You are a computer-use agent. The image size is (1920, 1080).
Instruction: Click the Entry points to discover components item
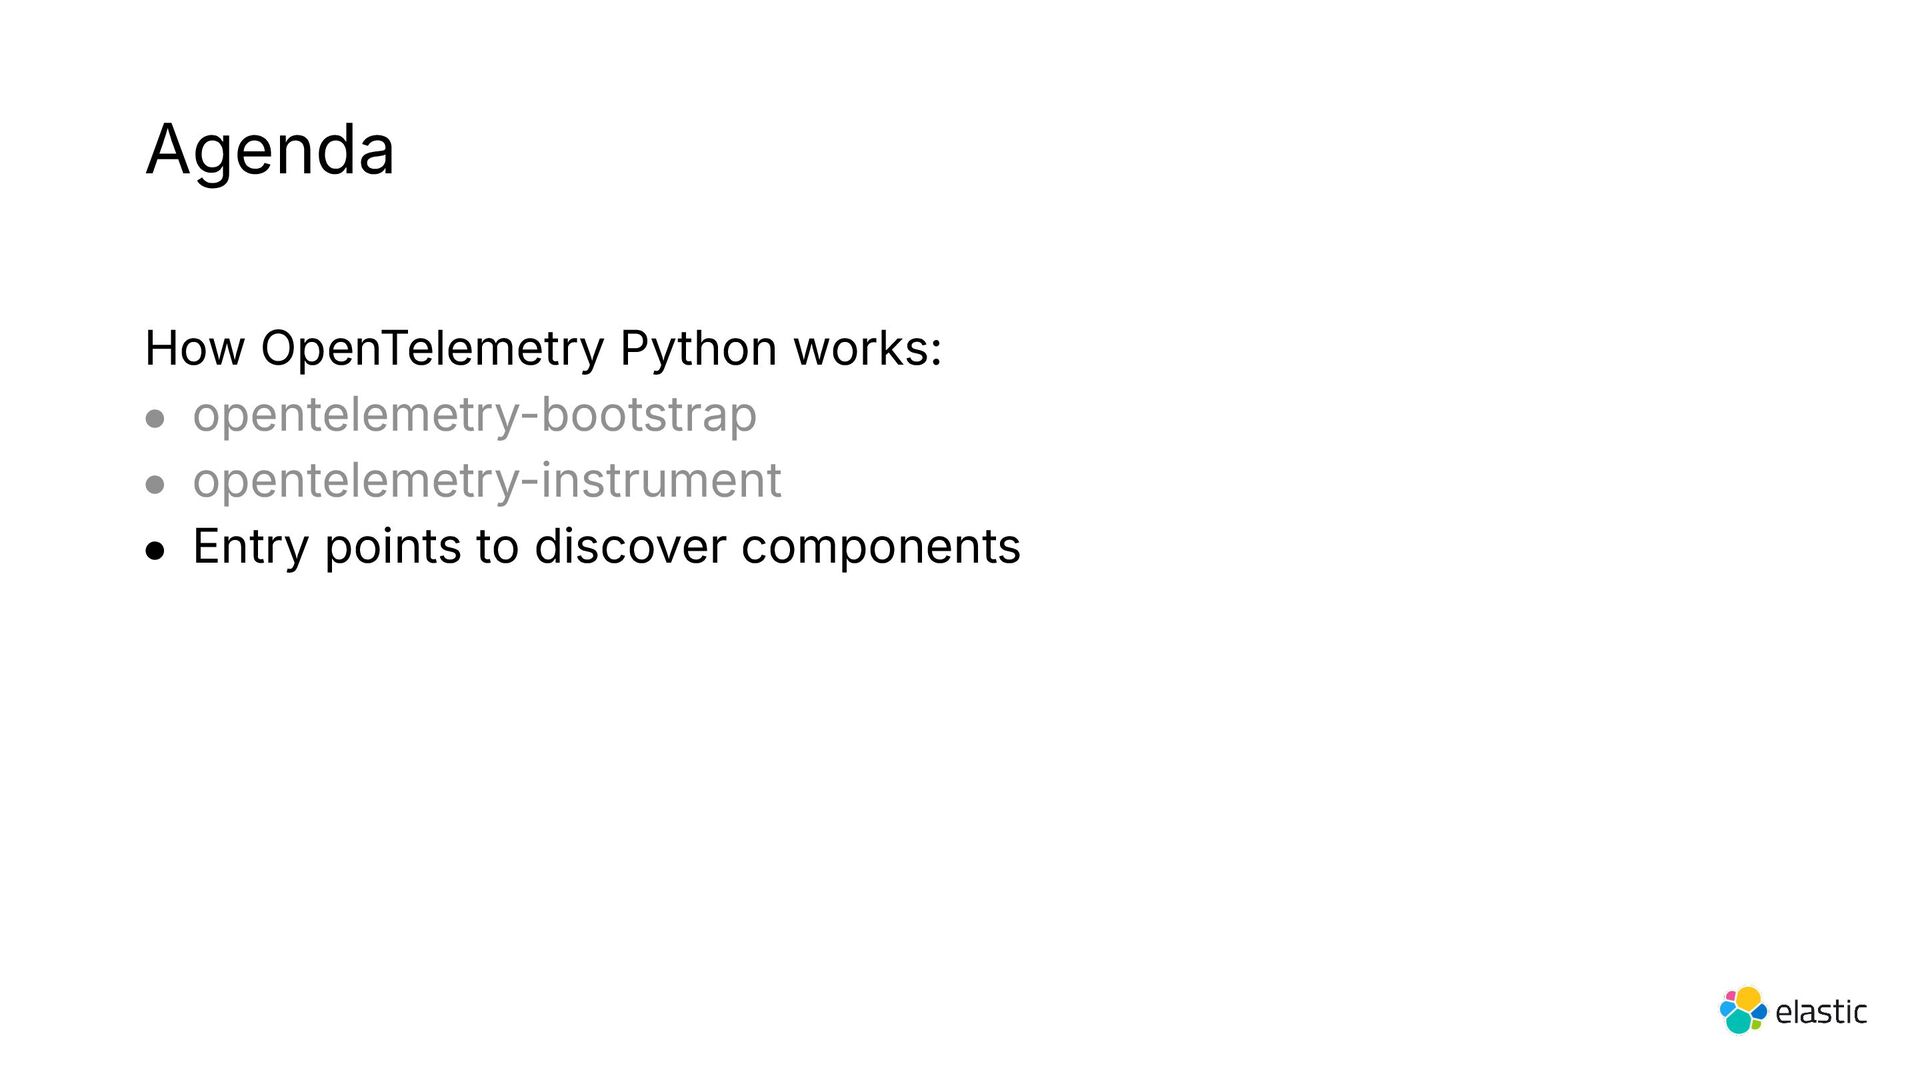pos(607,547)
